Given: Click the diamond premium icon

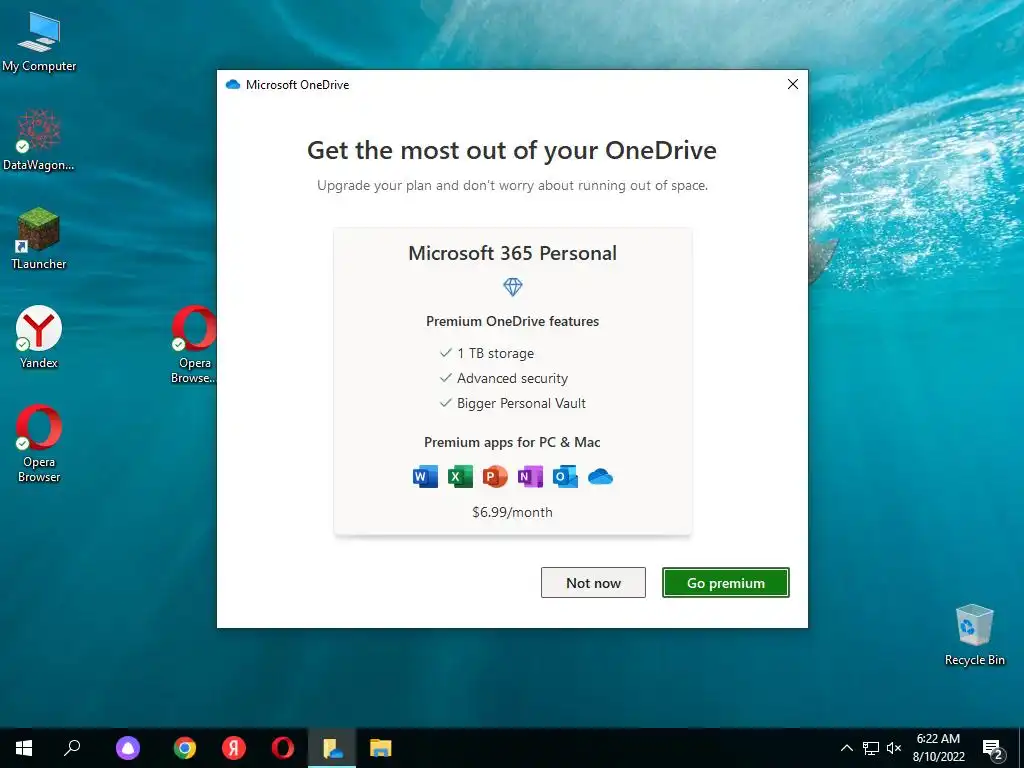Looking at the screenshot, I should (x=513, y=287).
